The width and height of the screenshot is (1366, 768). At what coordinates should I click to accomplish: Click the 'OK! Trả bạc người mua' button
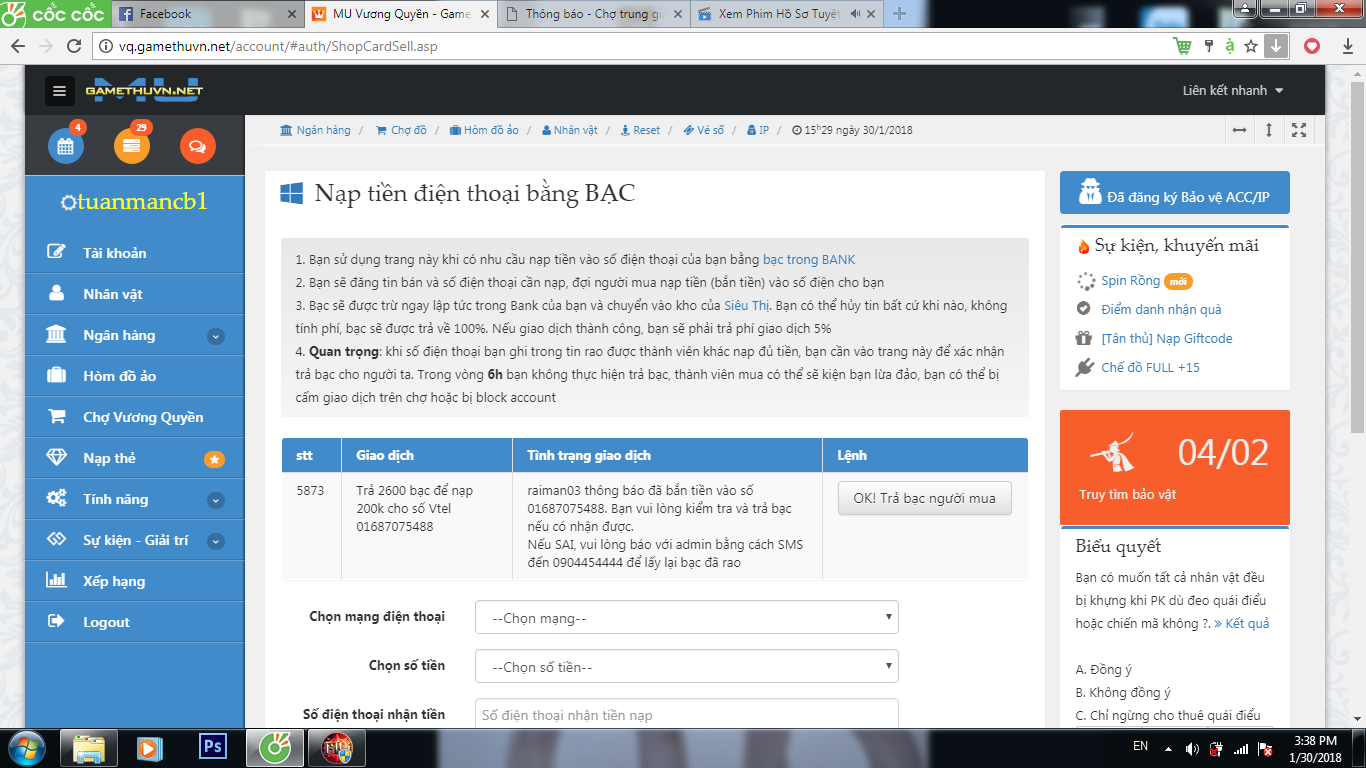[x=924, y=498]
